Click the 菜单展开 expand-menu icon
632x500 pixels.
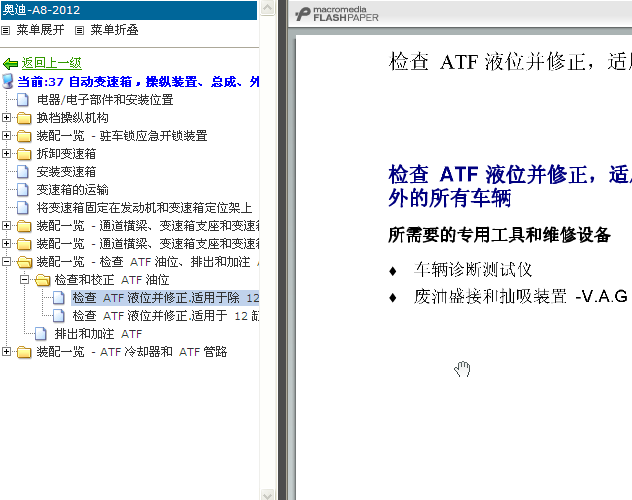5,30
